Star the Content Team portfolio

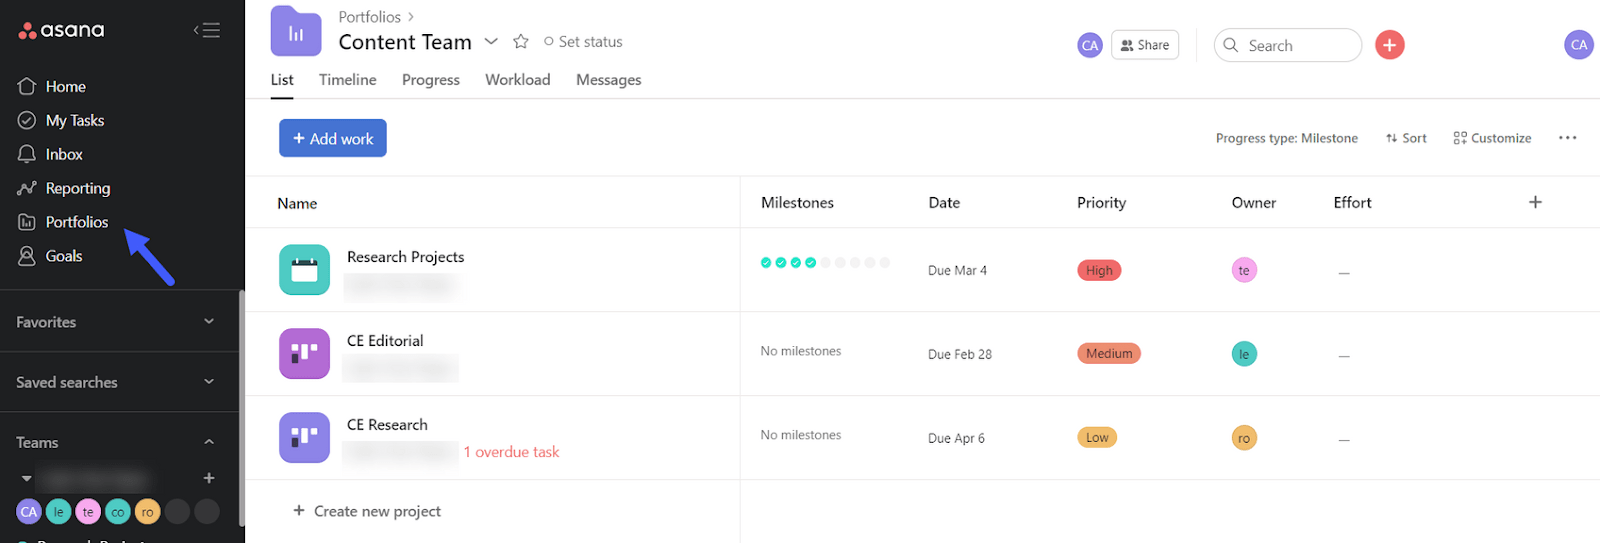pyautogui.click(x=520, y=42)
